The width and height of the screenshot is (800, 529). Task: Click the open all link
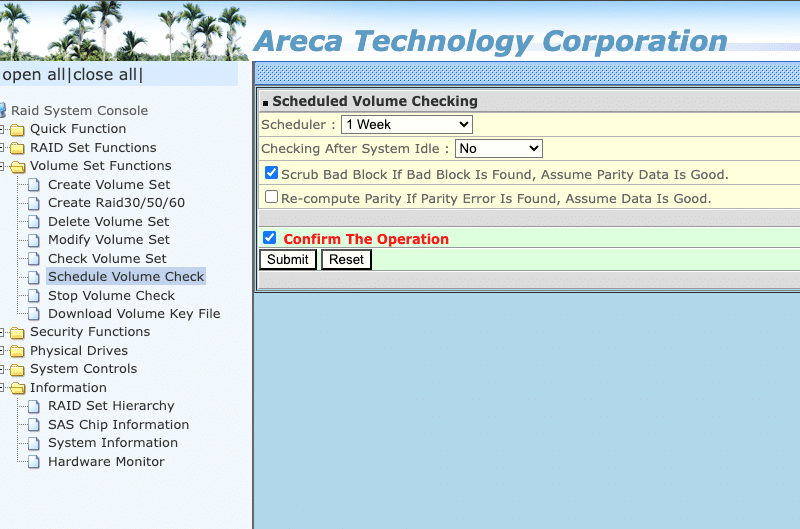(34, 75)
